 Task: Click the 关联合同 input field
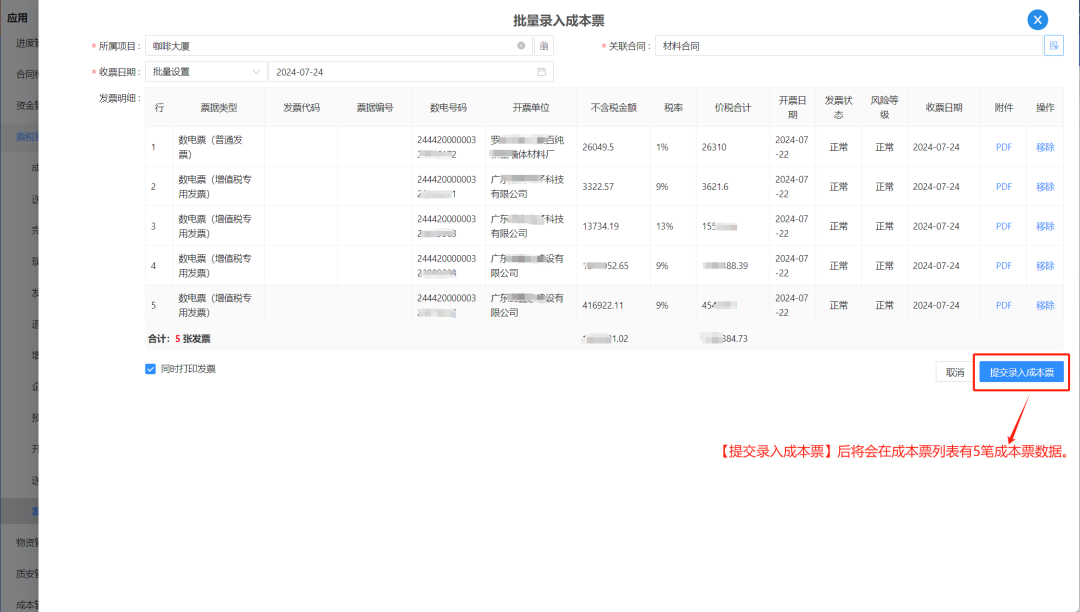click(848, 46)
